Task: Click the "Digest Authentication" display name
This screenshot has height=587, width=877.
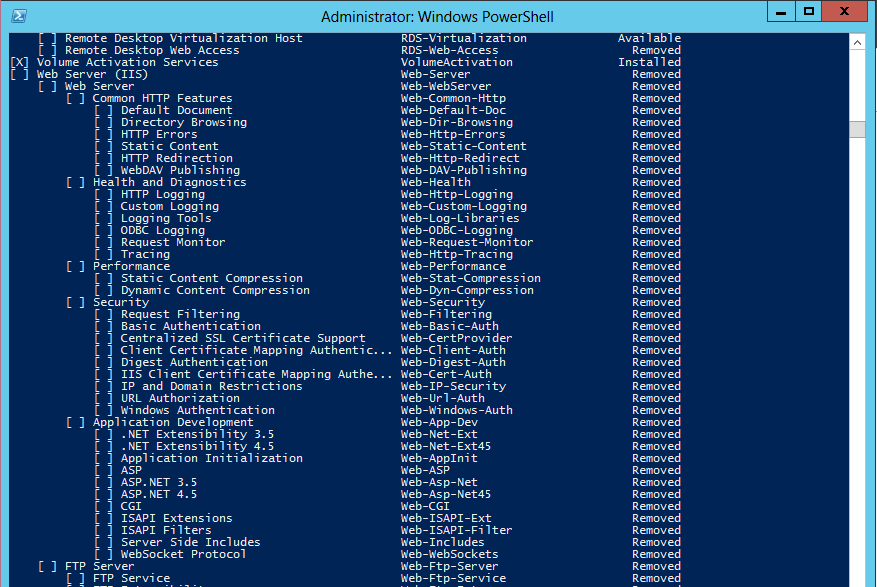Action: point(195,363)
